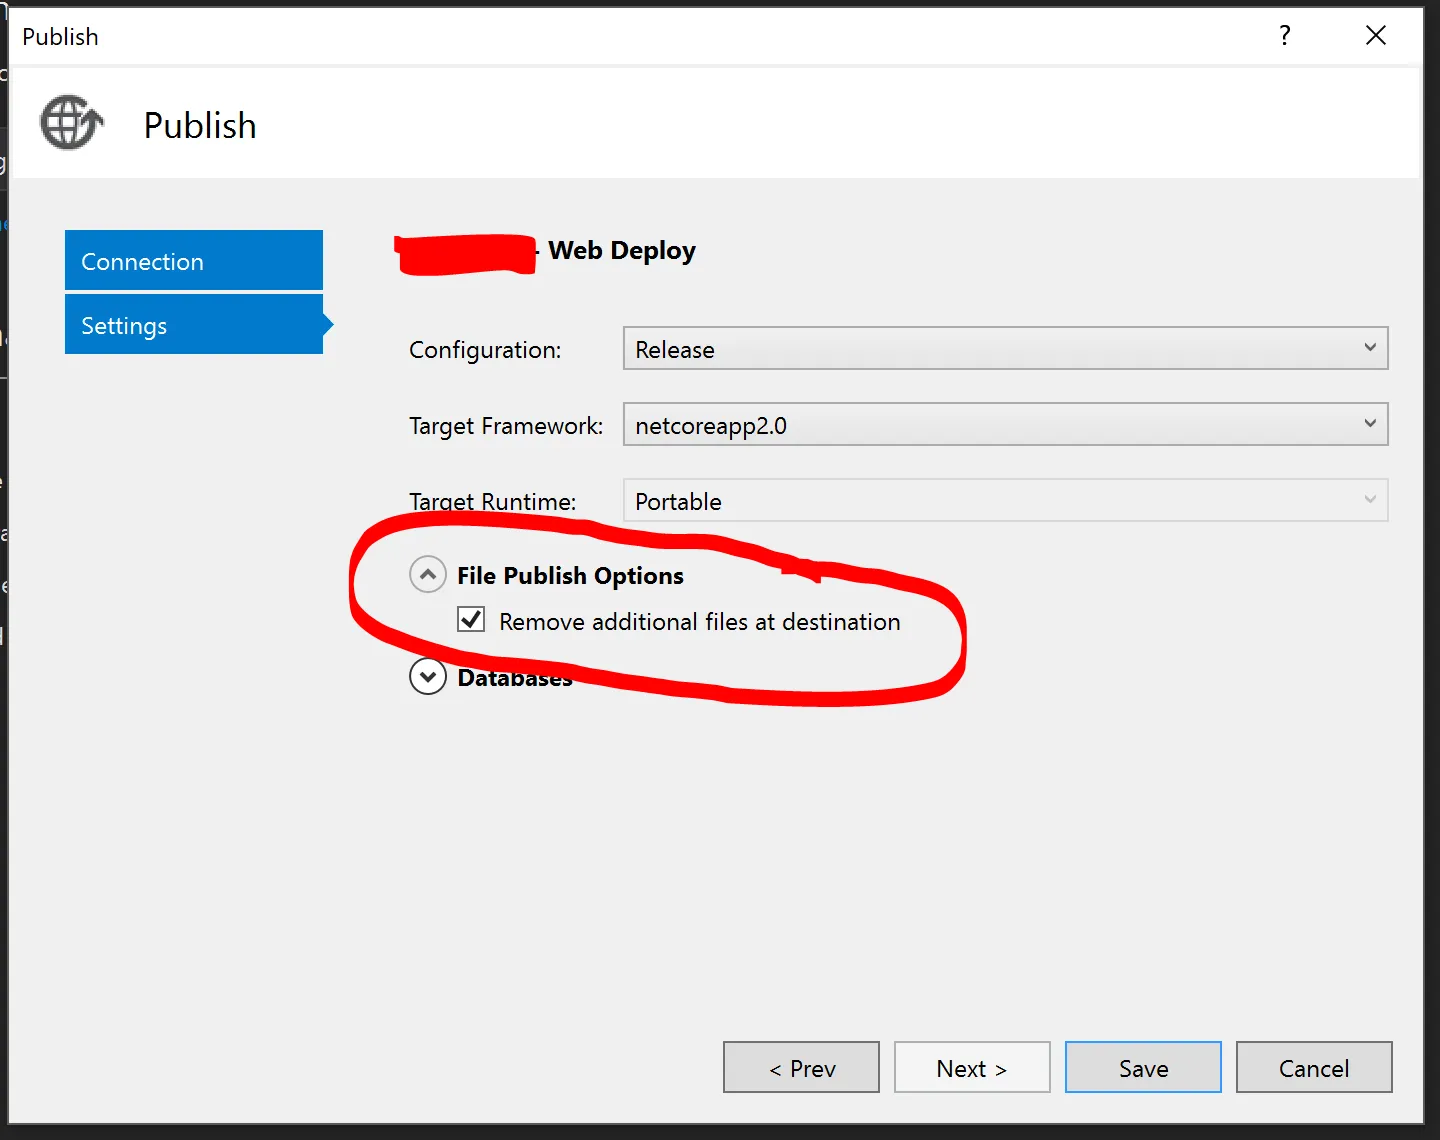This screenshot has width=1440, height=1140.
Task: Open the help question mark button
Action: (x=1285, y=36)
